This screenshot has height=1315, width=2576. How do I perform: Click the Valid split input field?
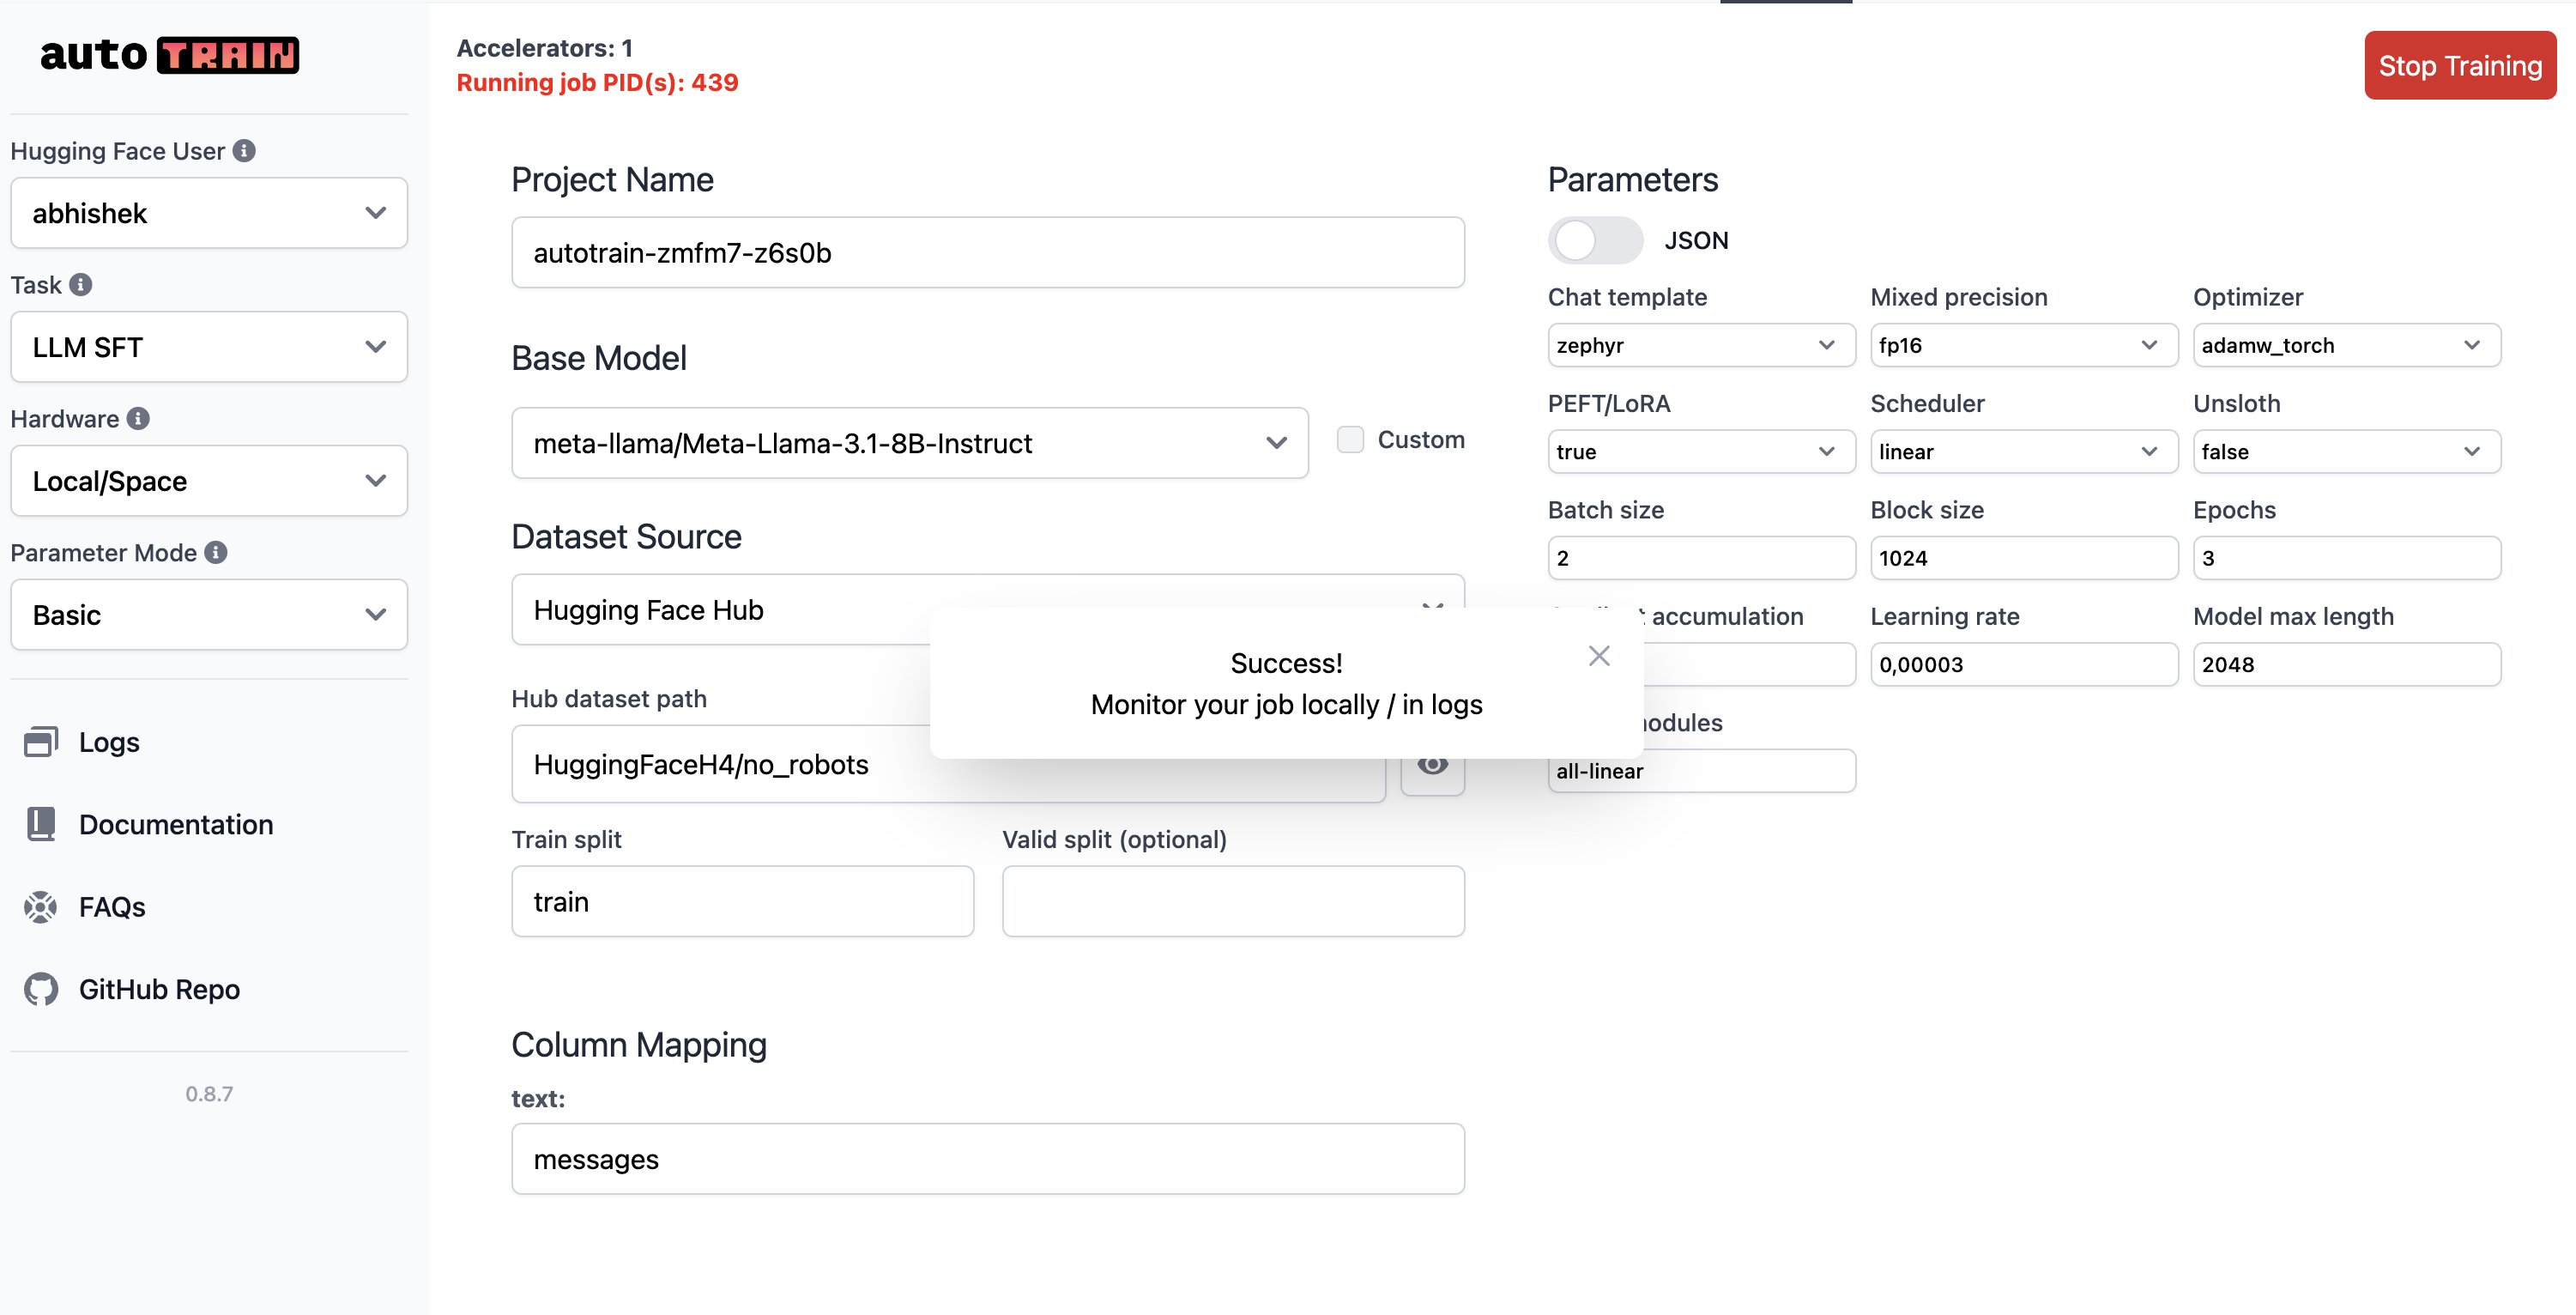1233,901
